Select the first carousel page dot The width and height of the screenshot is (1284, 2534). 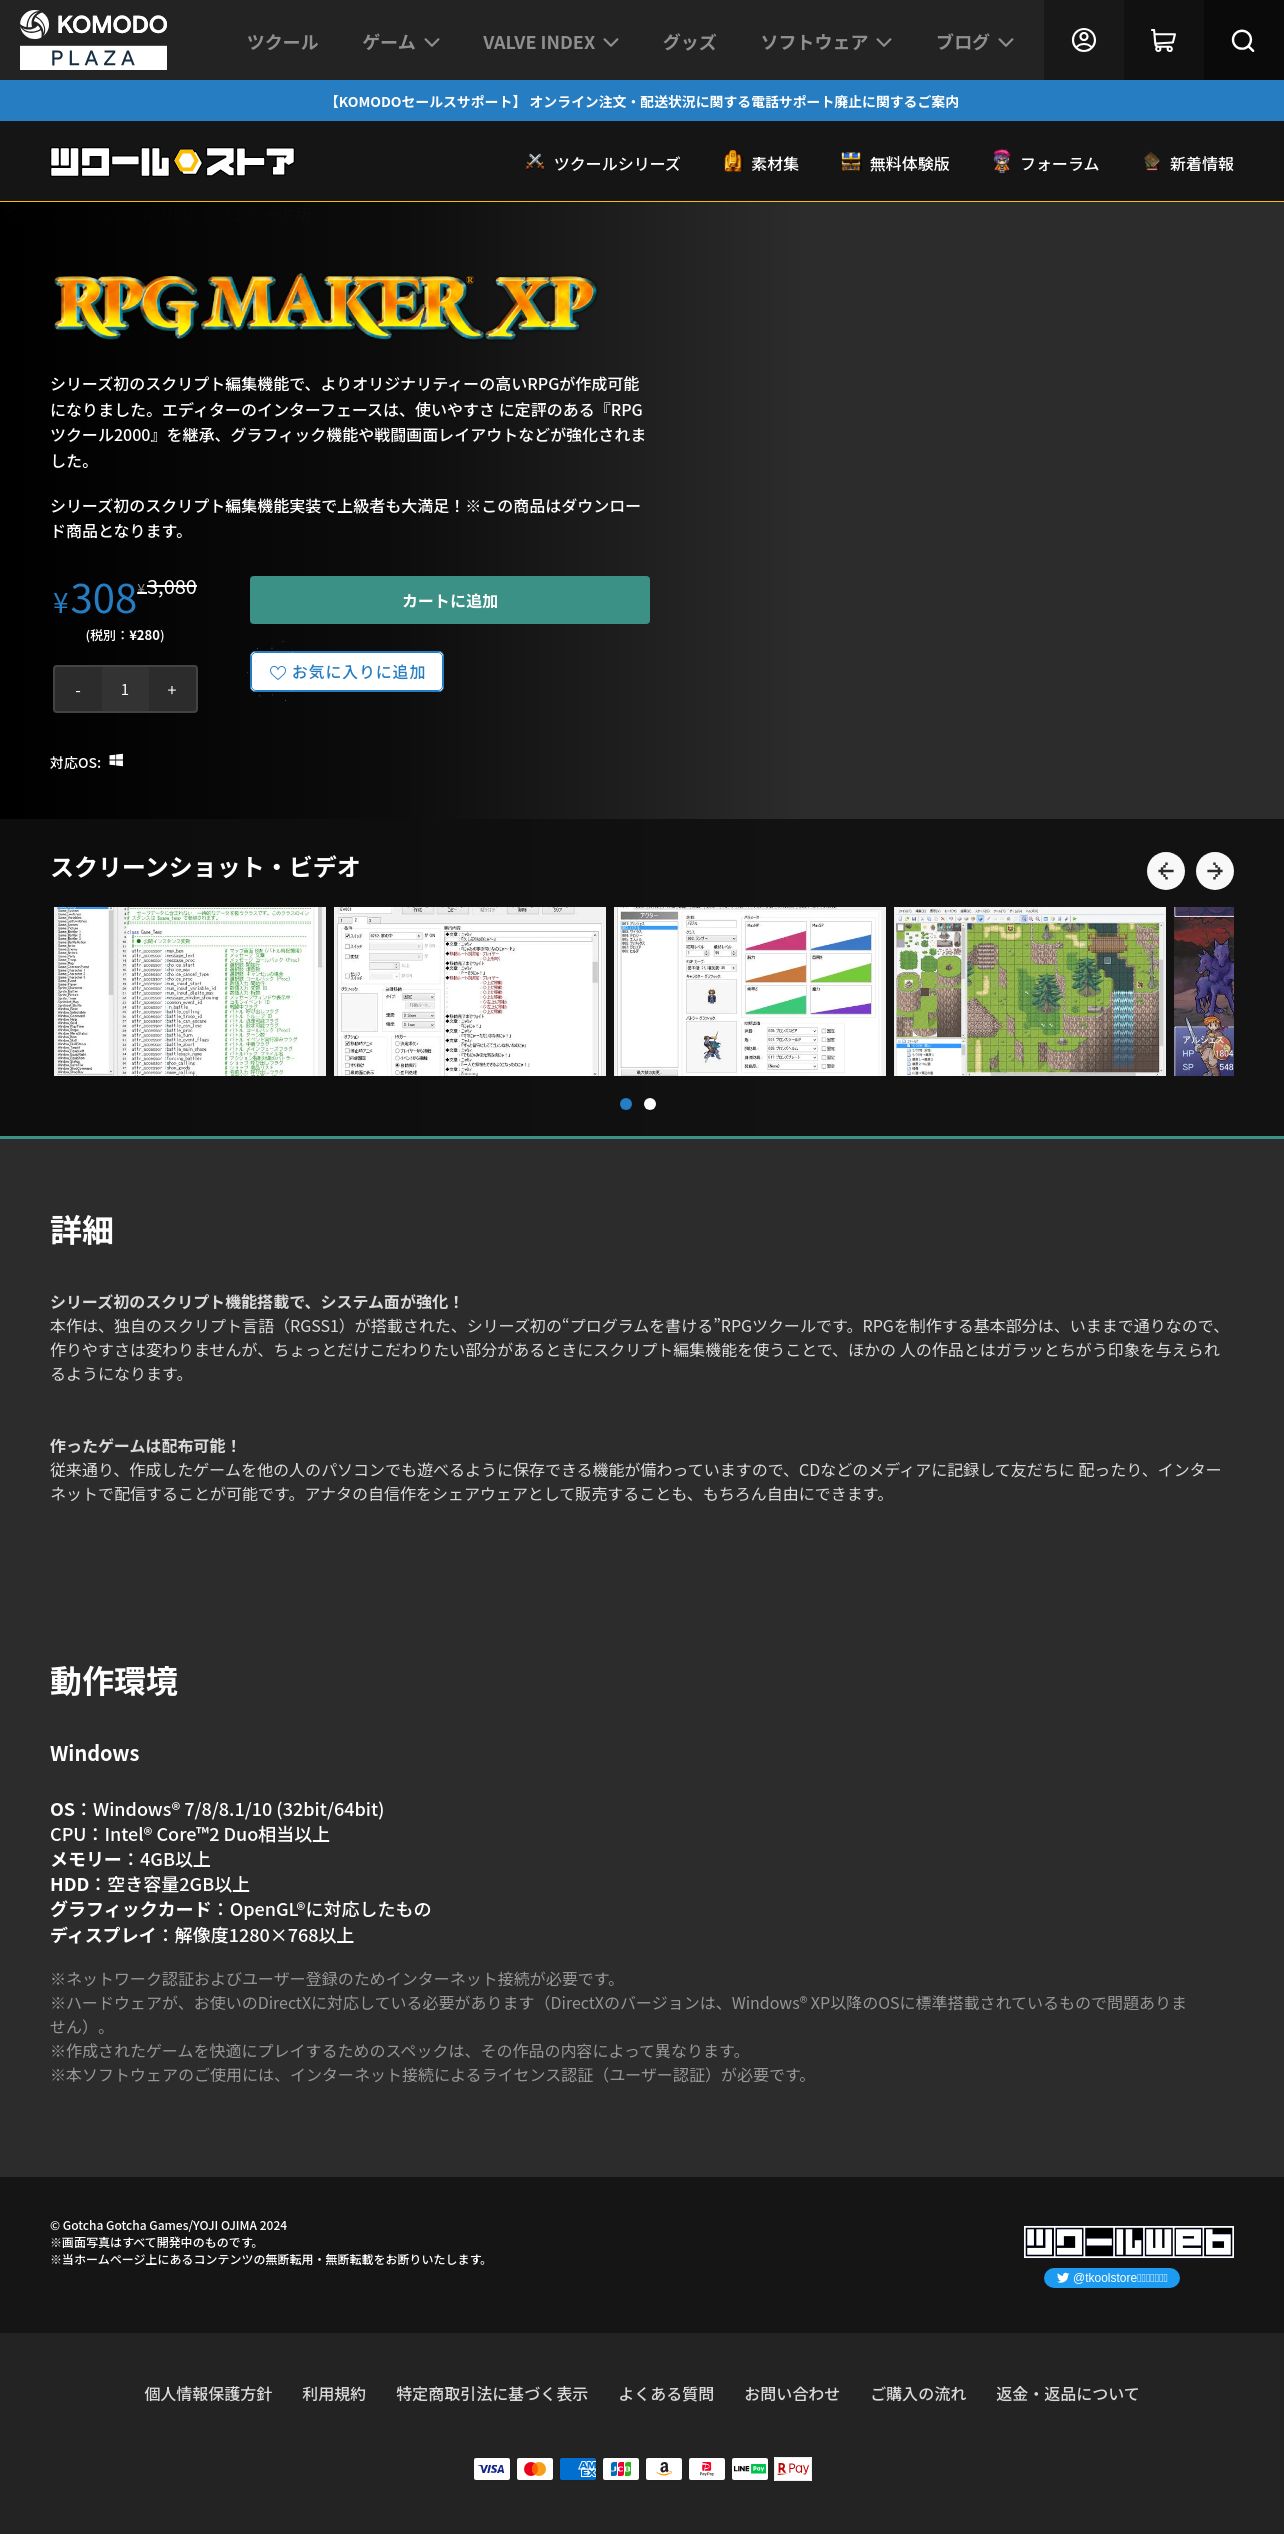tap(626, 1104)
